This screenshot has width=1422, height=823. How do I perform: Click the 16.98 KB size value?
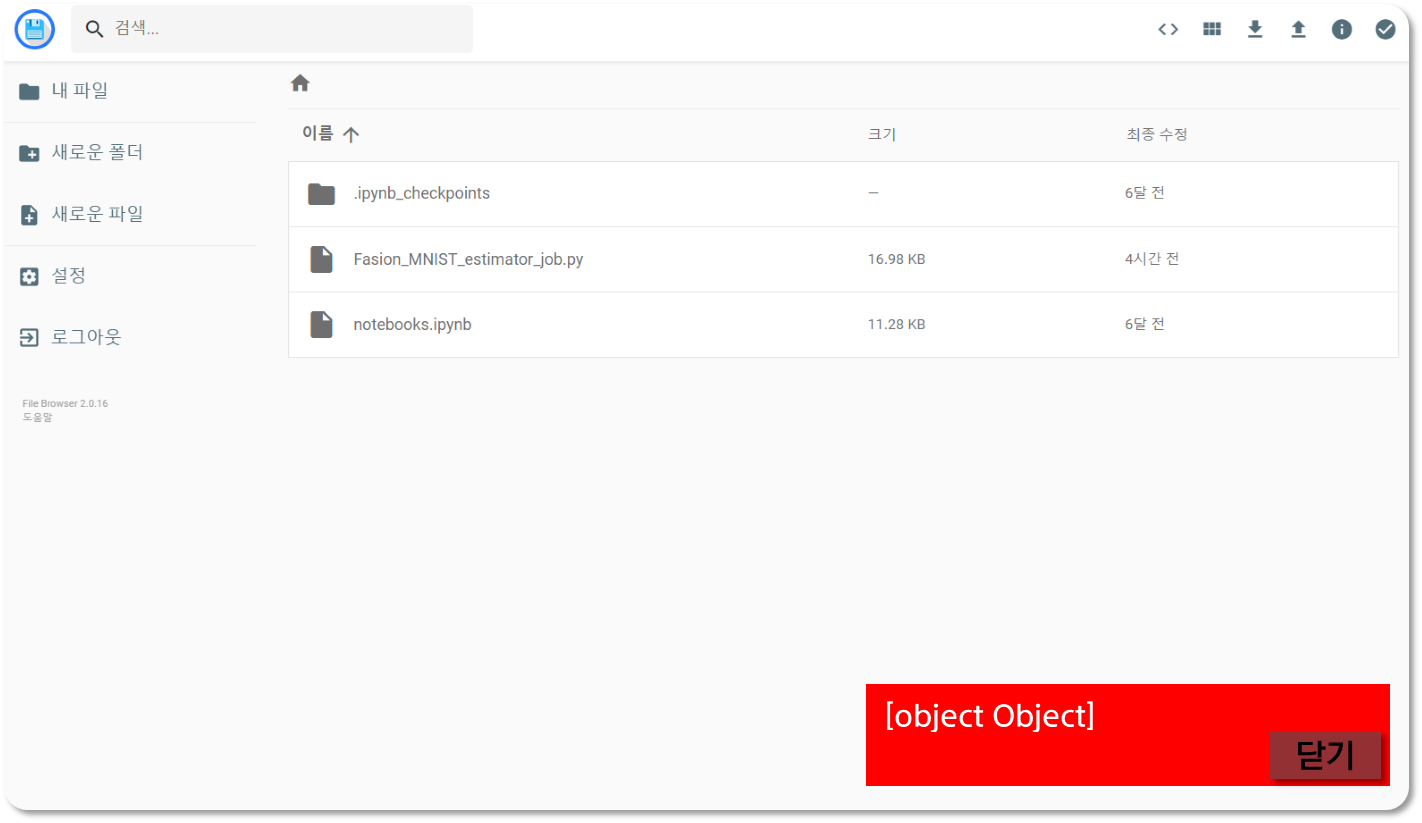tap(896, 259)
